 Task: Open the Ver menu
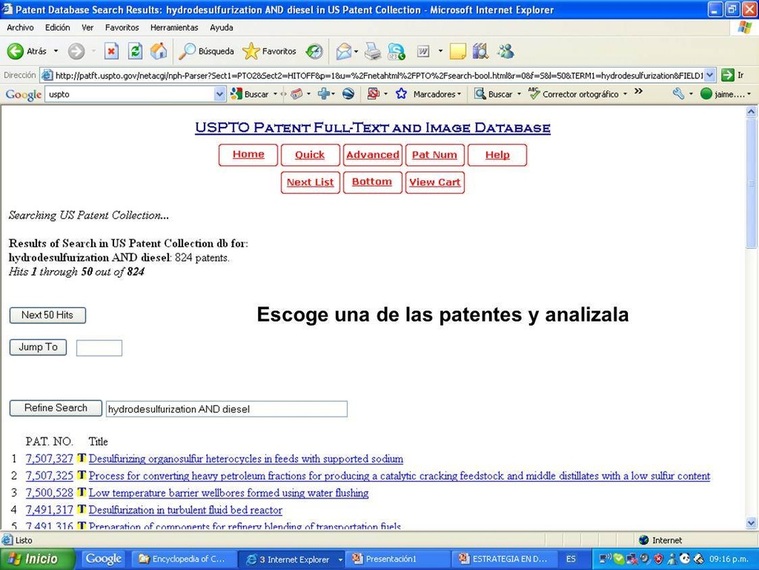coord(88,28)
